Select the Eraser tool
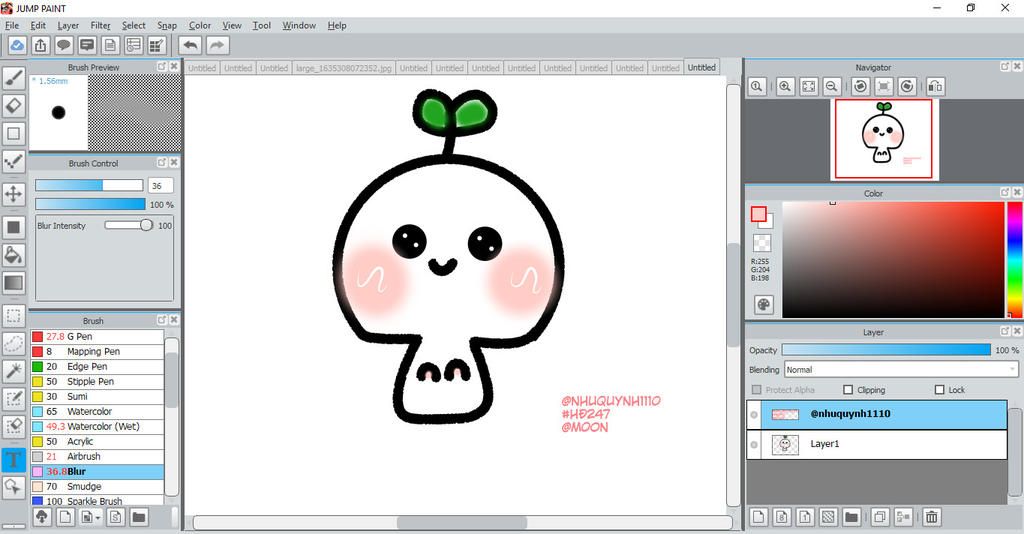This screenshot has width=1024, height=534. (x=14, y=106)
